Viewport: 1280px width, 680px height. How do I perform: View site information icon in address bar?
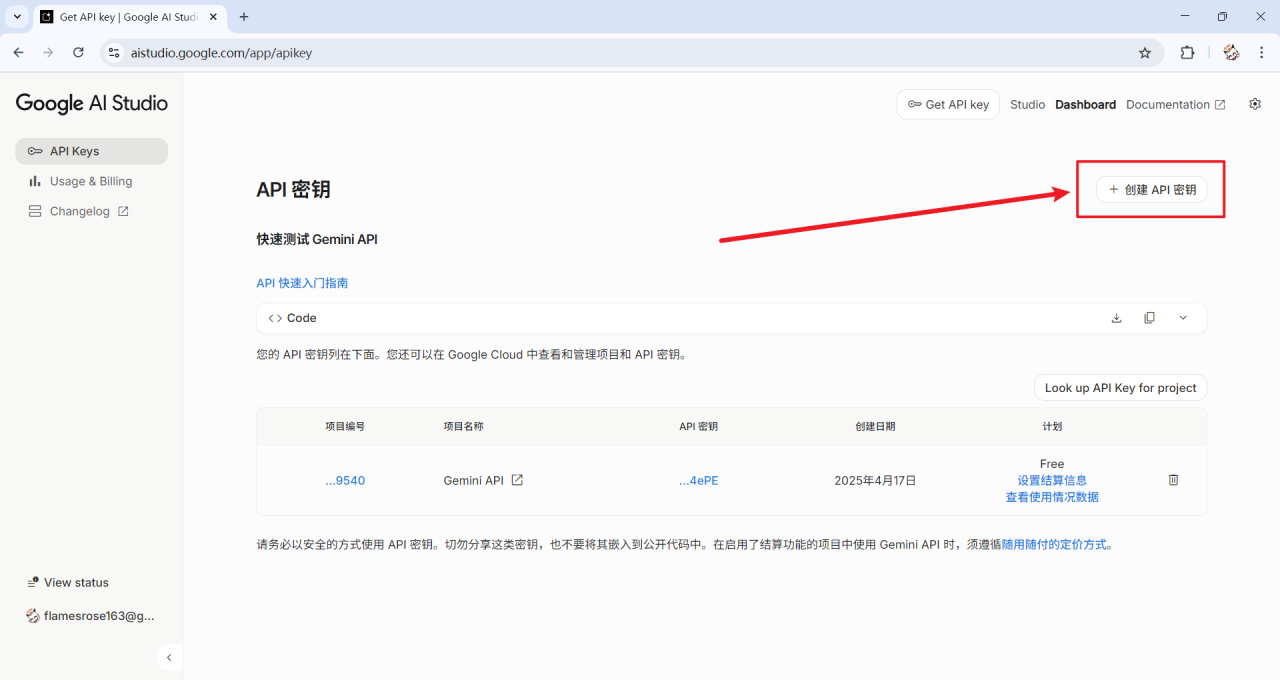(114, 53)
